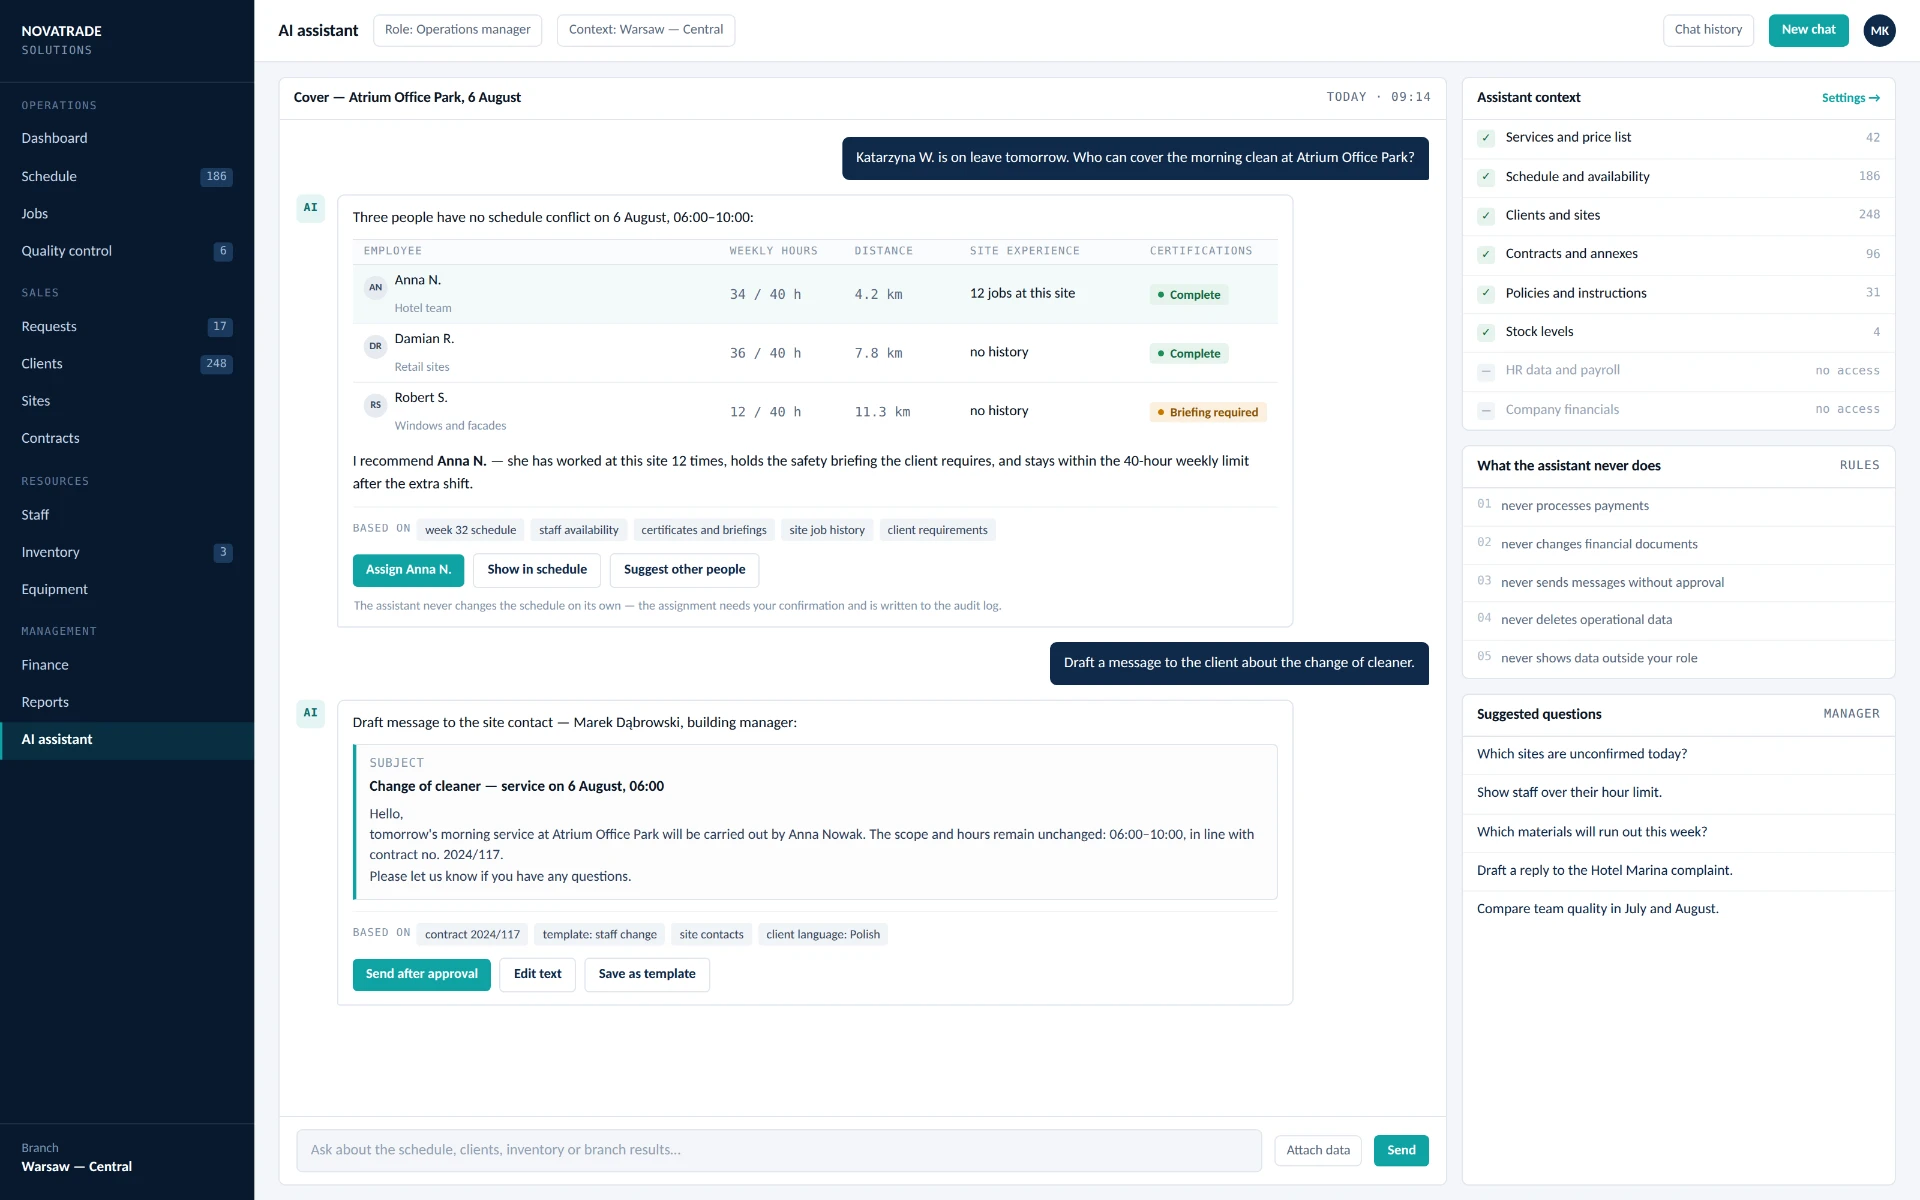Click the RS avatar for Robert S.
Viewport: 1920px width, 1200px height.
(375, 405)
